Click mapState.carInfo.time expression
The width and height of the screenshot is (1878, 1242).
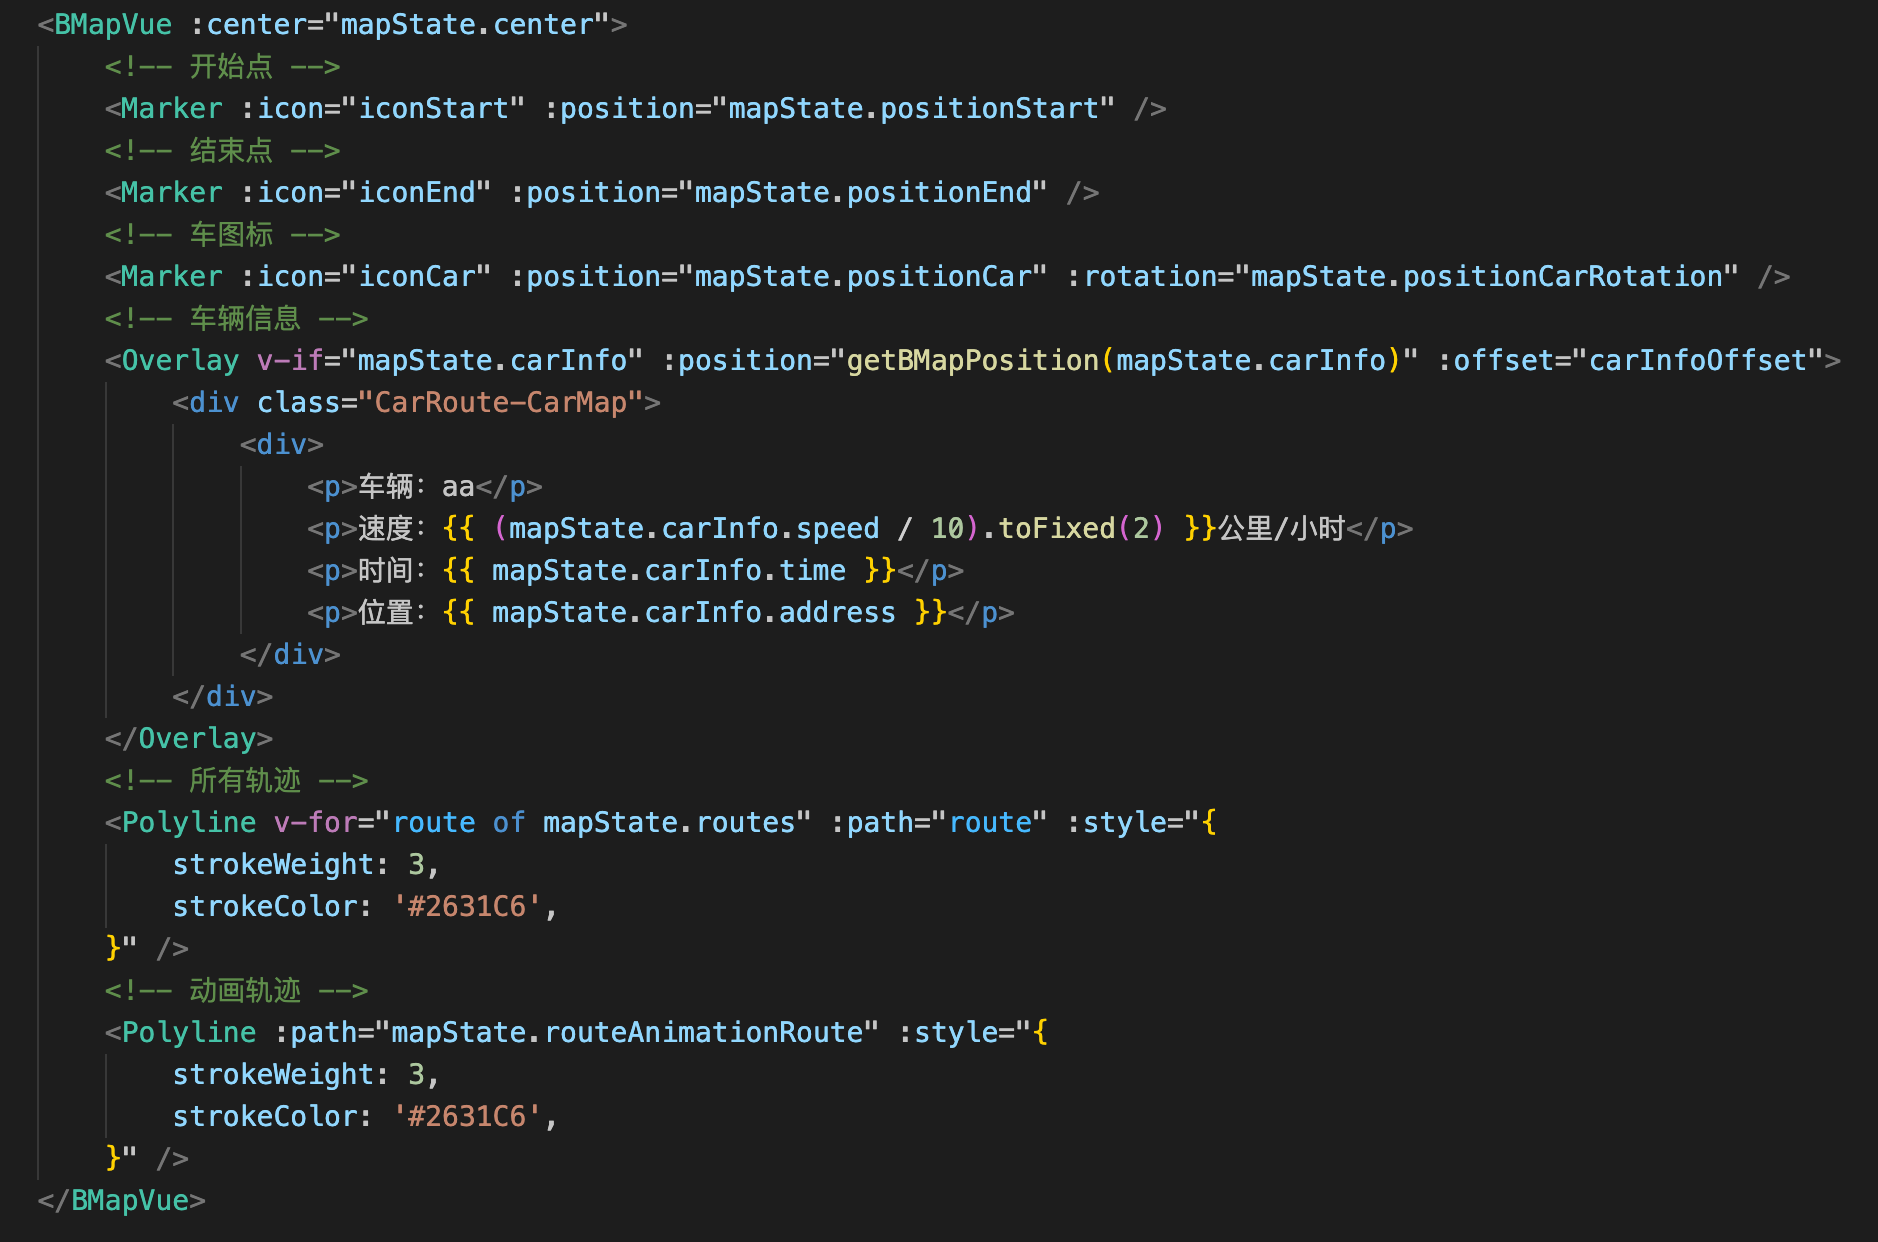point(669,570)
